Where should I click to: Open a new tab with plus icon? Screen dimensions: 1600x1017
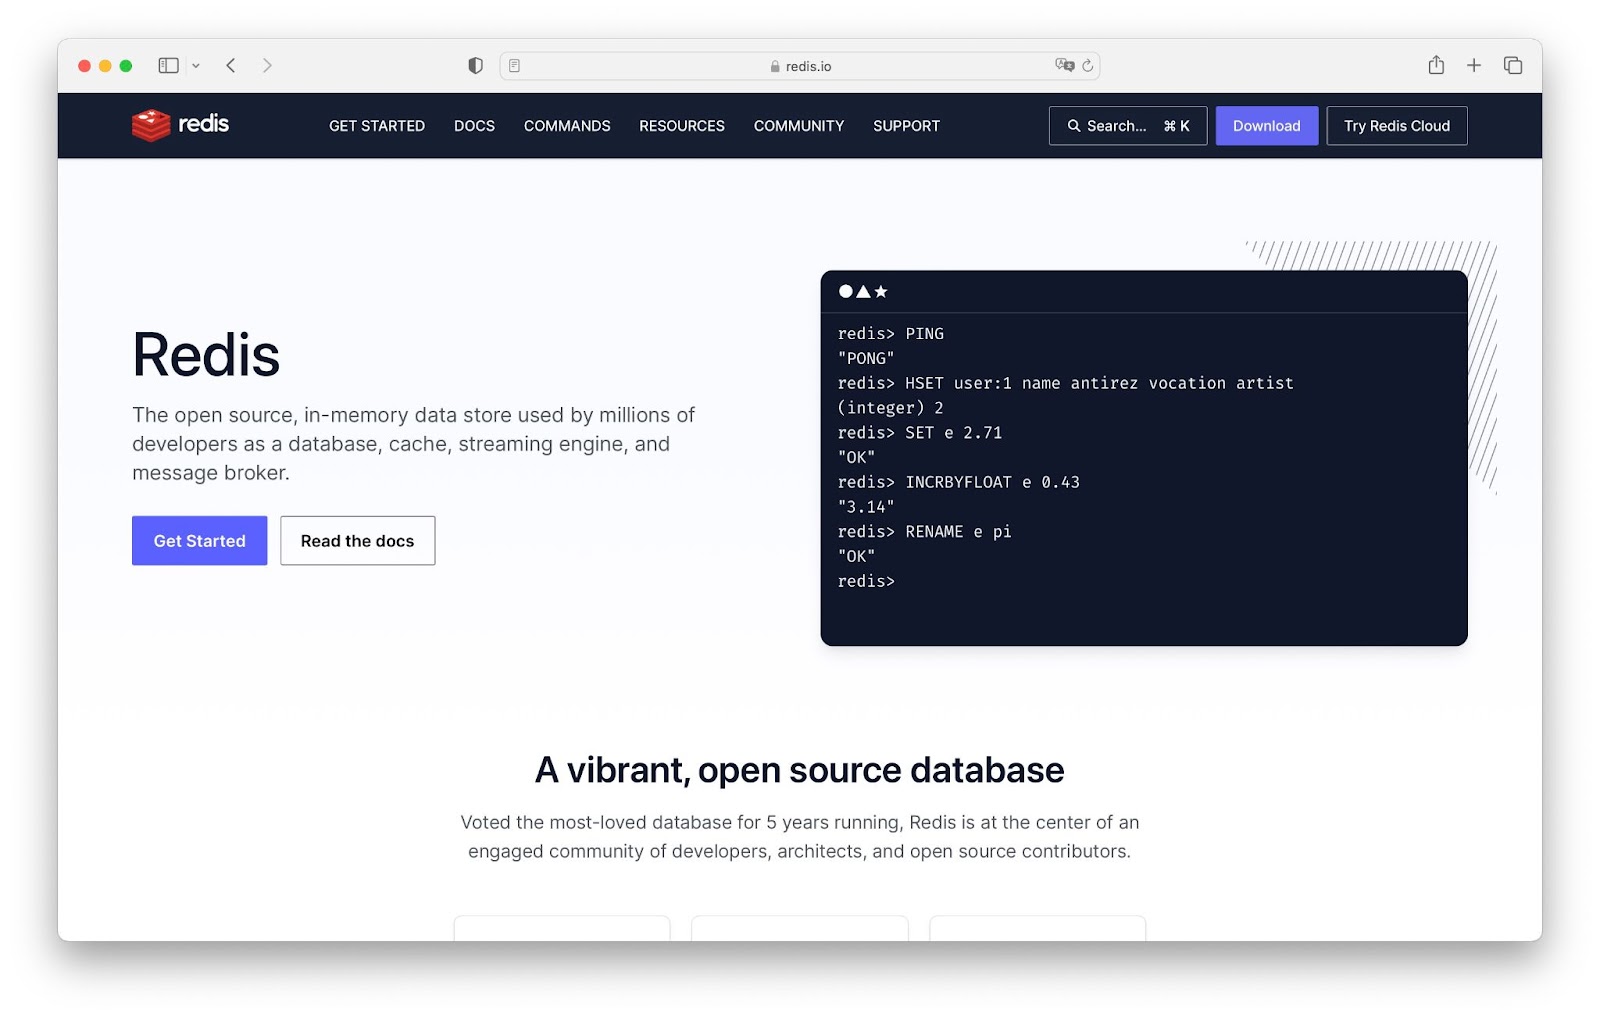(1474, 66)
